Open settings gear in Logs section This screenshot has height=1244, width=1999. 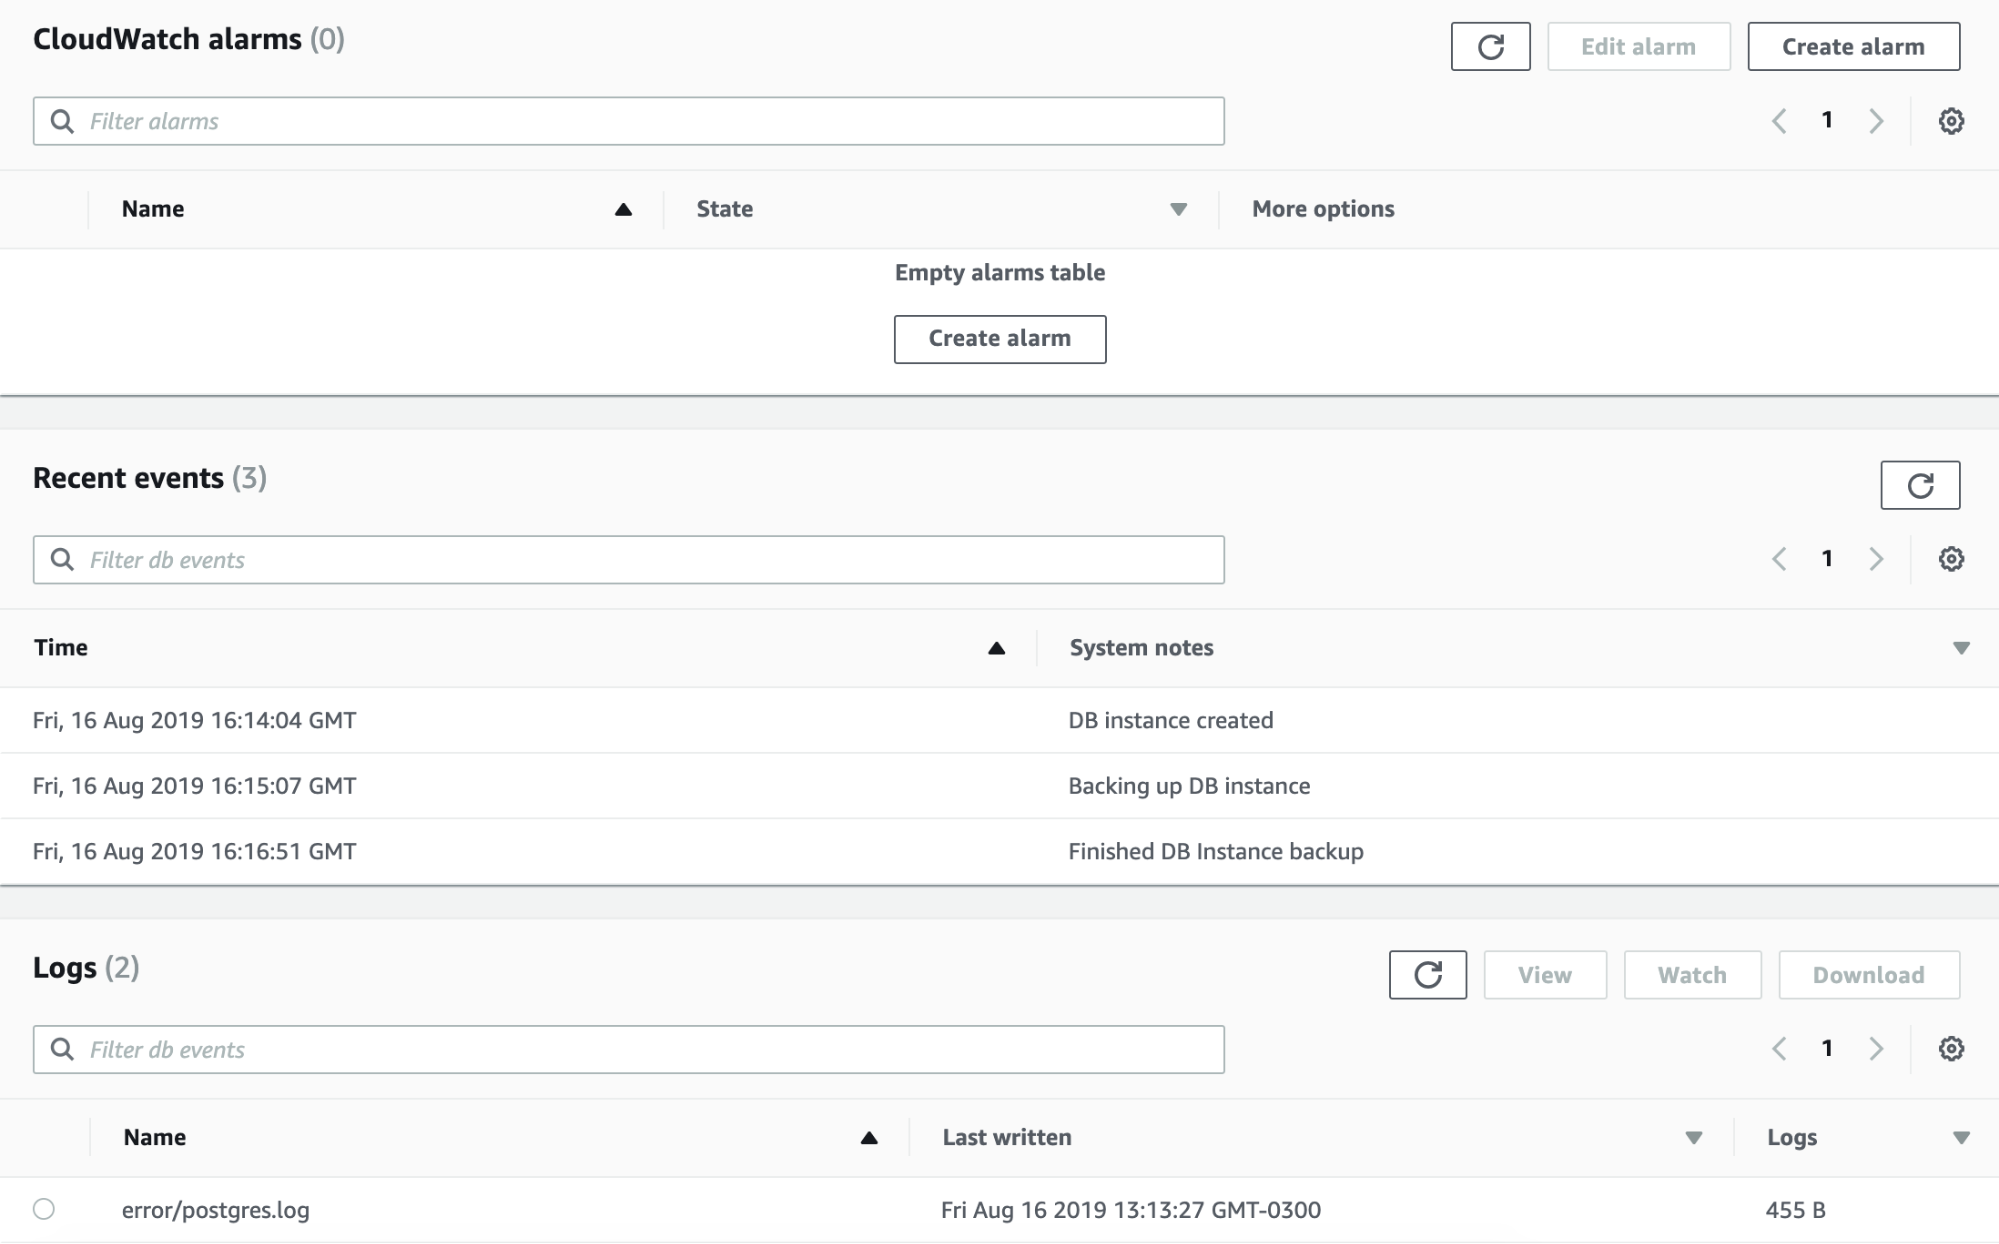pos(1950,1048)
